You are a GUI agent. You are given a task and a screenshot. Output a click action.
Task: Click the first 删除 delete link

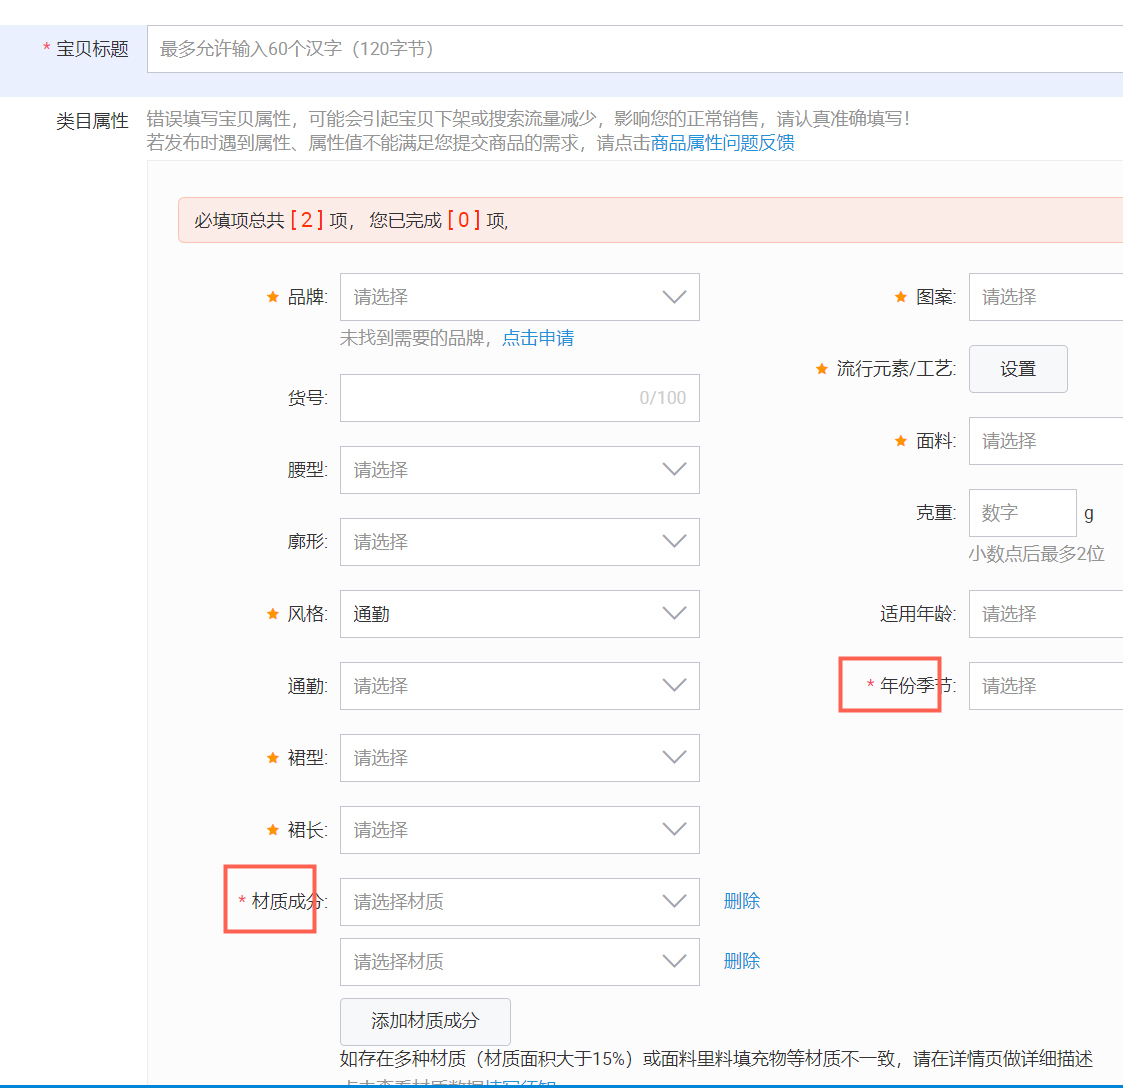(x=742, y=901)
